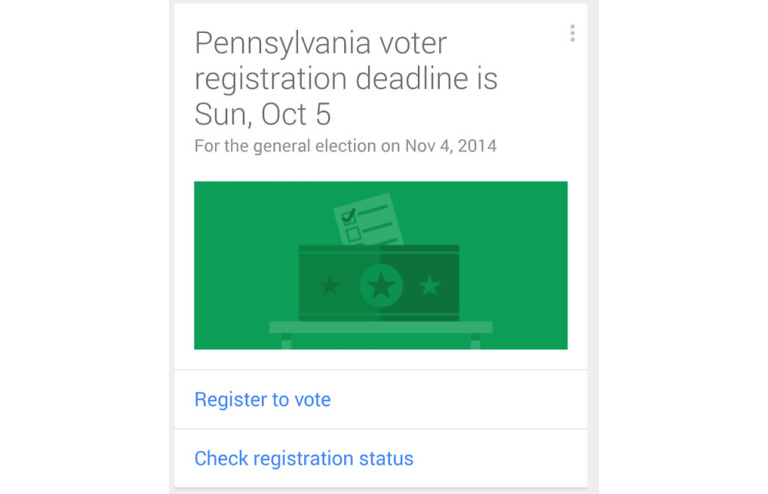
Task: Click the empty checkbox on the ballot paper
Action: pos(353,233)
